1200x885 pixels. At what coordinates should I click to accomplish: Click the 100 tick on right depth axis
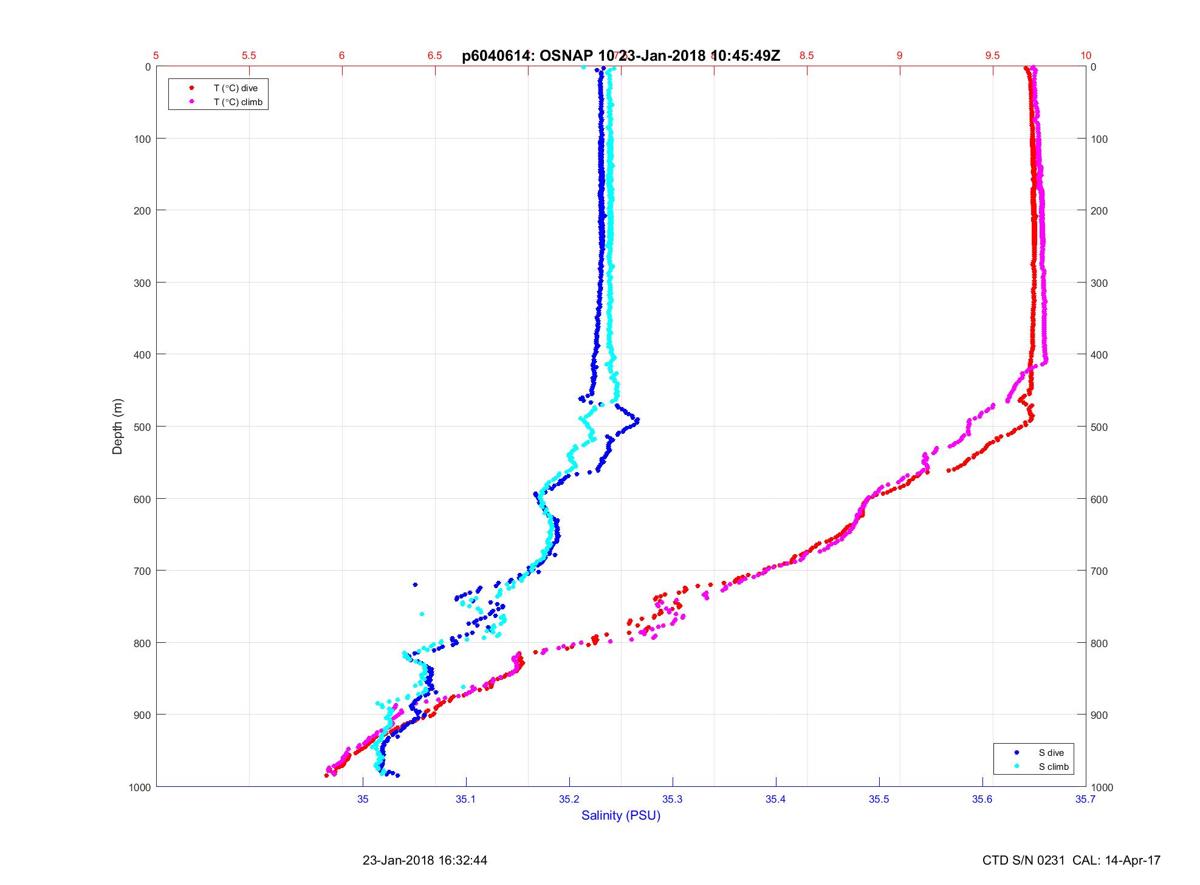tap(1100, 139)
